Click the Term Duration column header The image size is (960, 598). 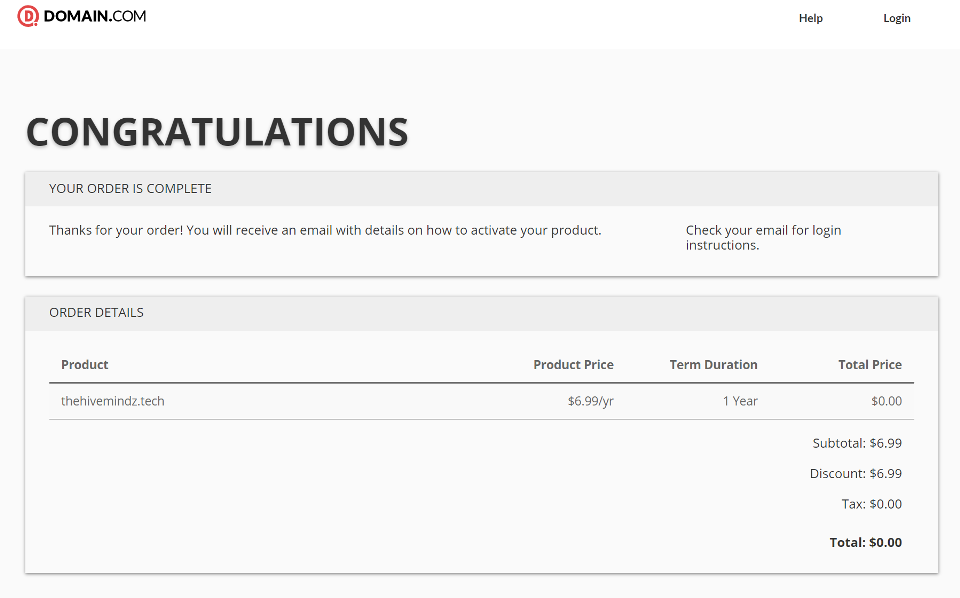pos(713,365)
